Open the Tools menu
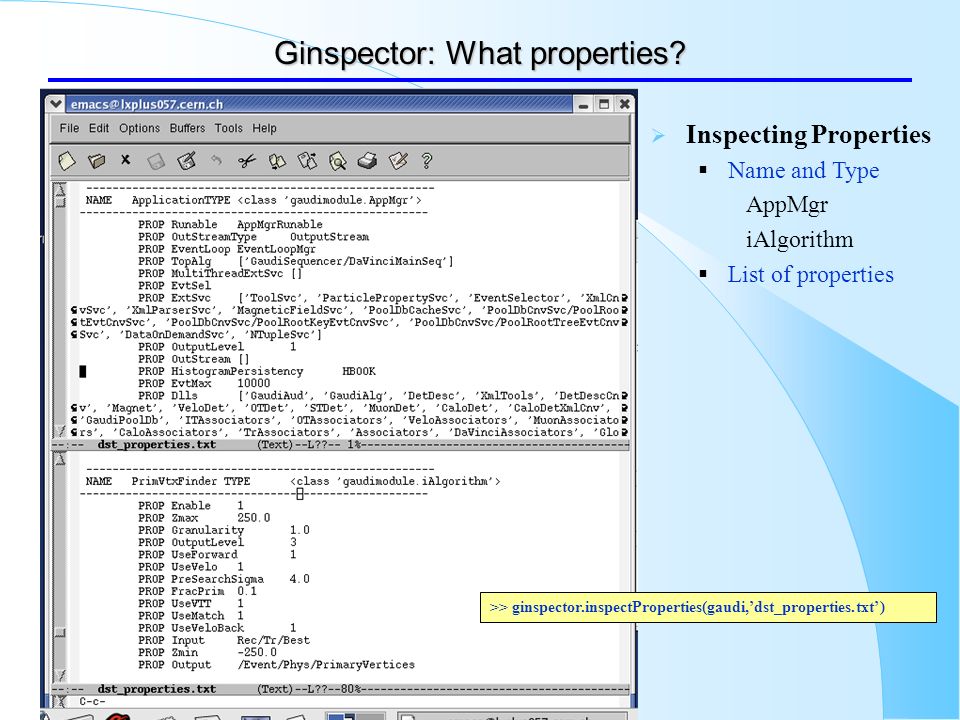The image size is (960, 720). [x=228, y=129]
